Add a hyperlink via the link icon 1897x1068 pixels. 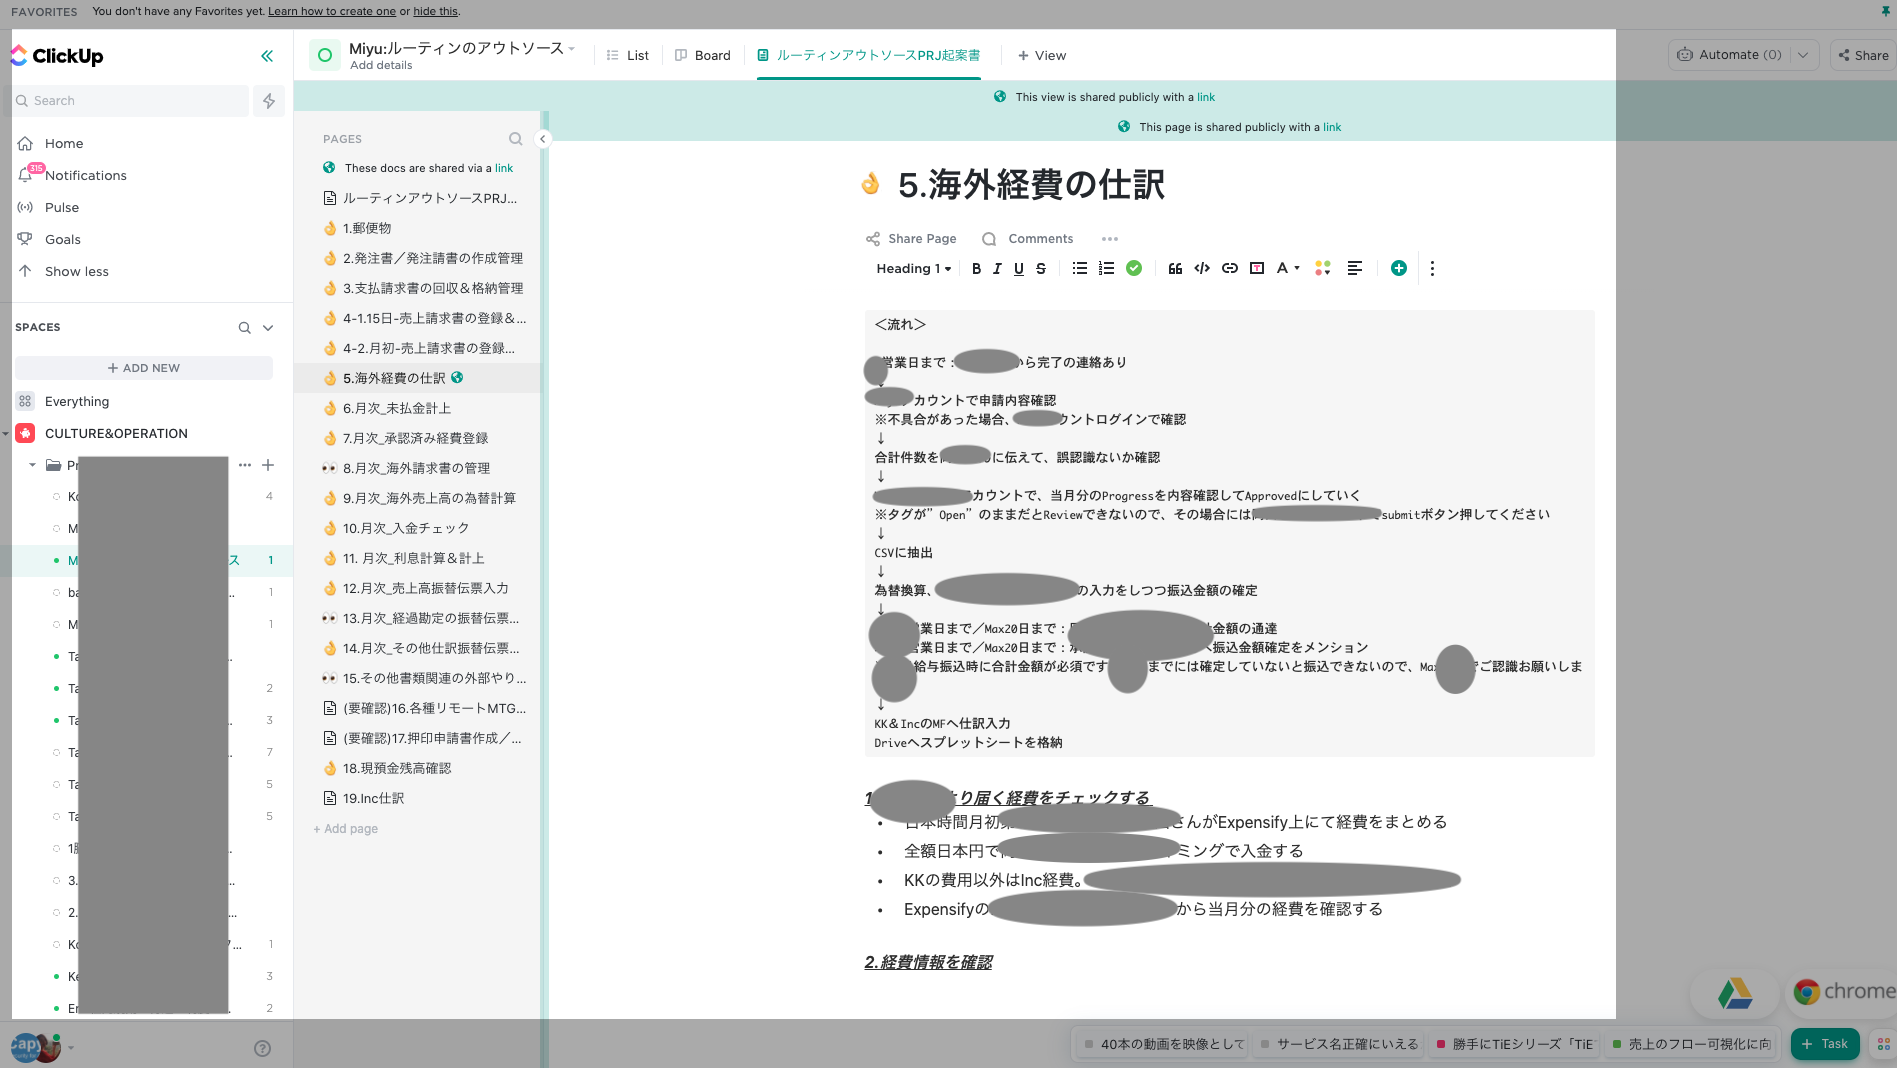pos(1230,268)
